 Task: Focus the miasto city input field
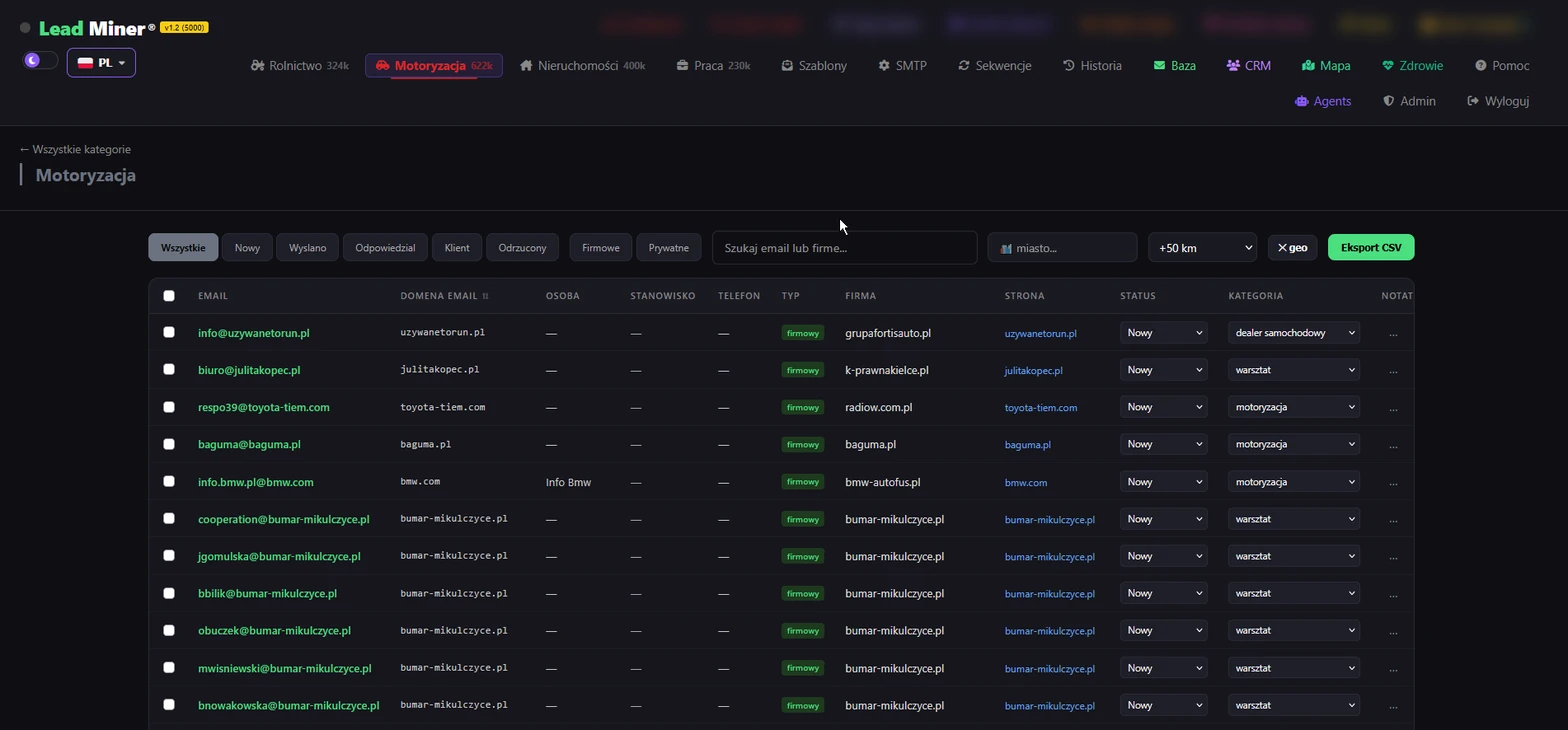(x=1062, y=247)
